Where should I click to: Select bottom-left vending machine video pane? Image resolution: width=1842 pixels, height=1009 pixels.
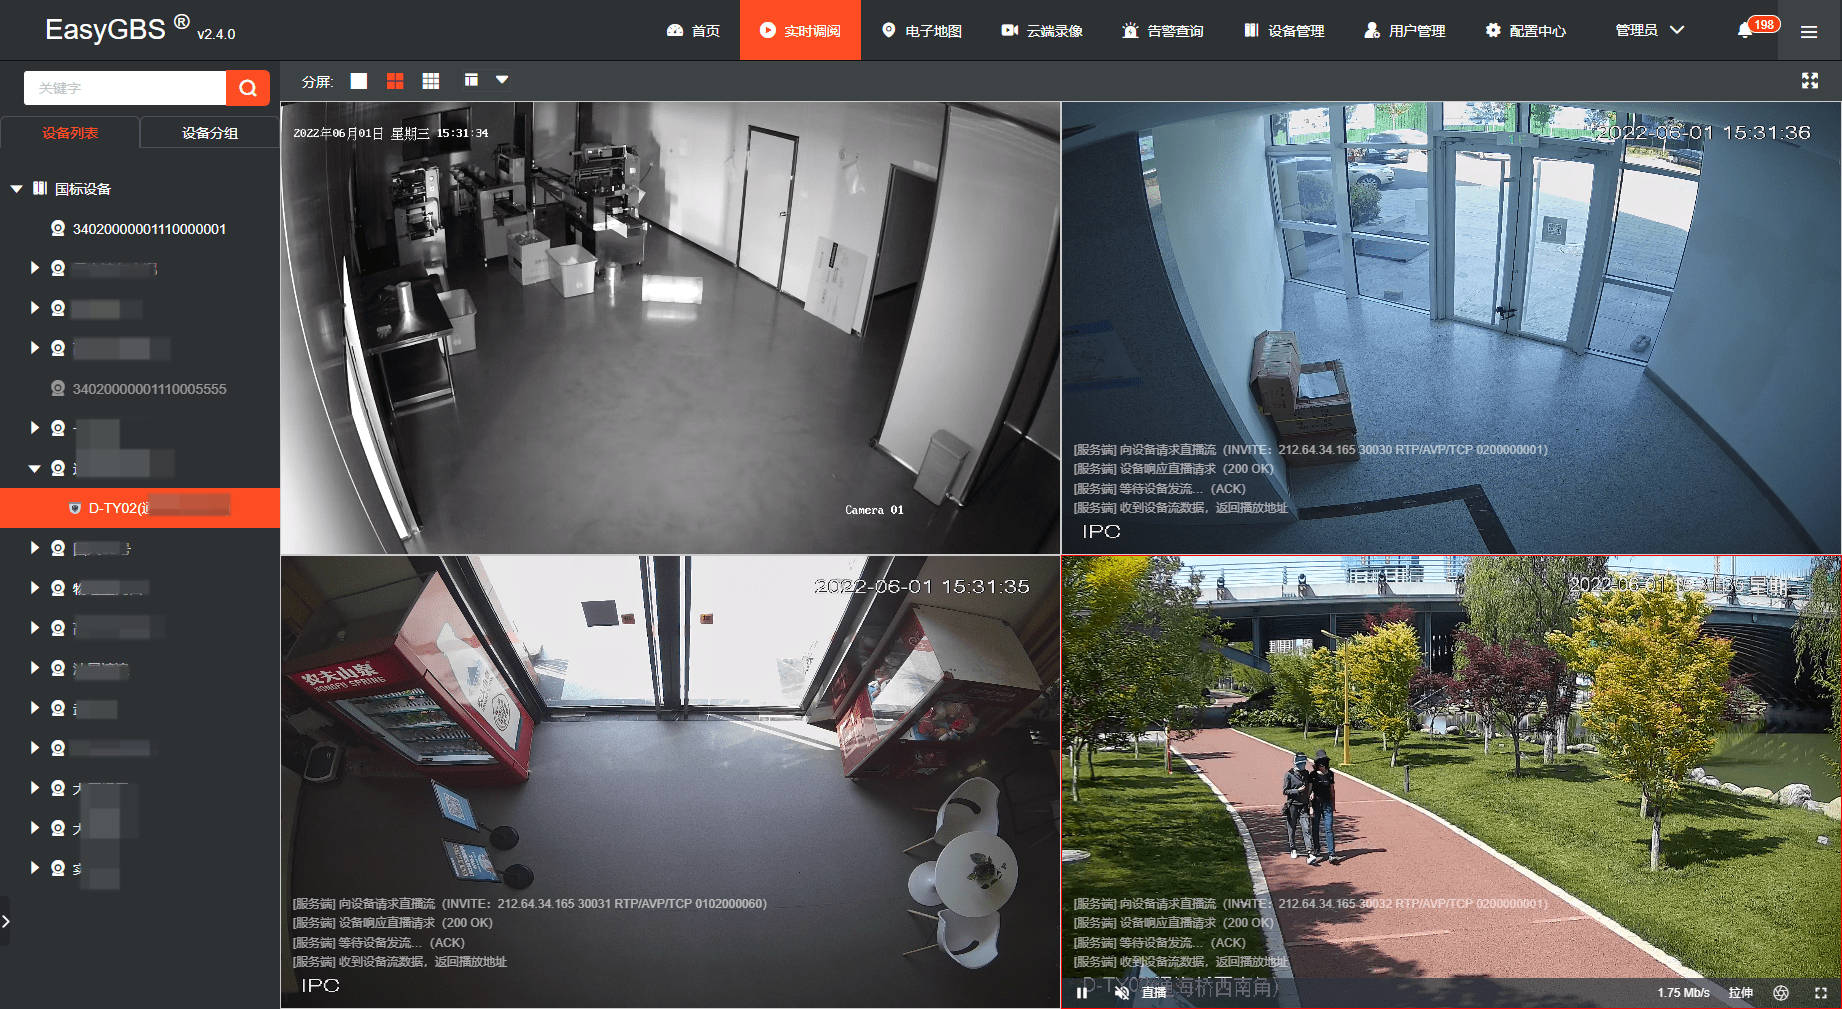tap(670, 782)
